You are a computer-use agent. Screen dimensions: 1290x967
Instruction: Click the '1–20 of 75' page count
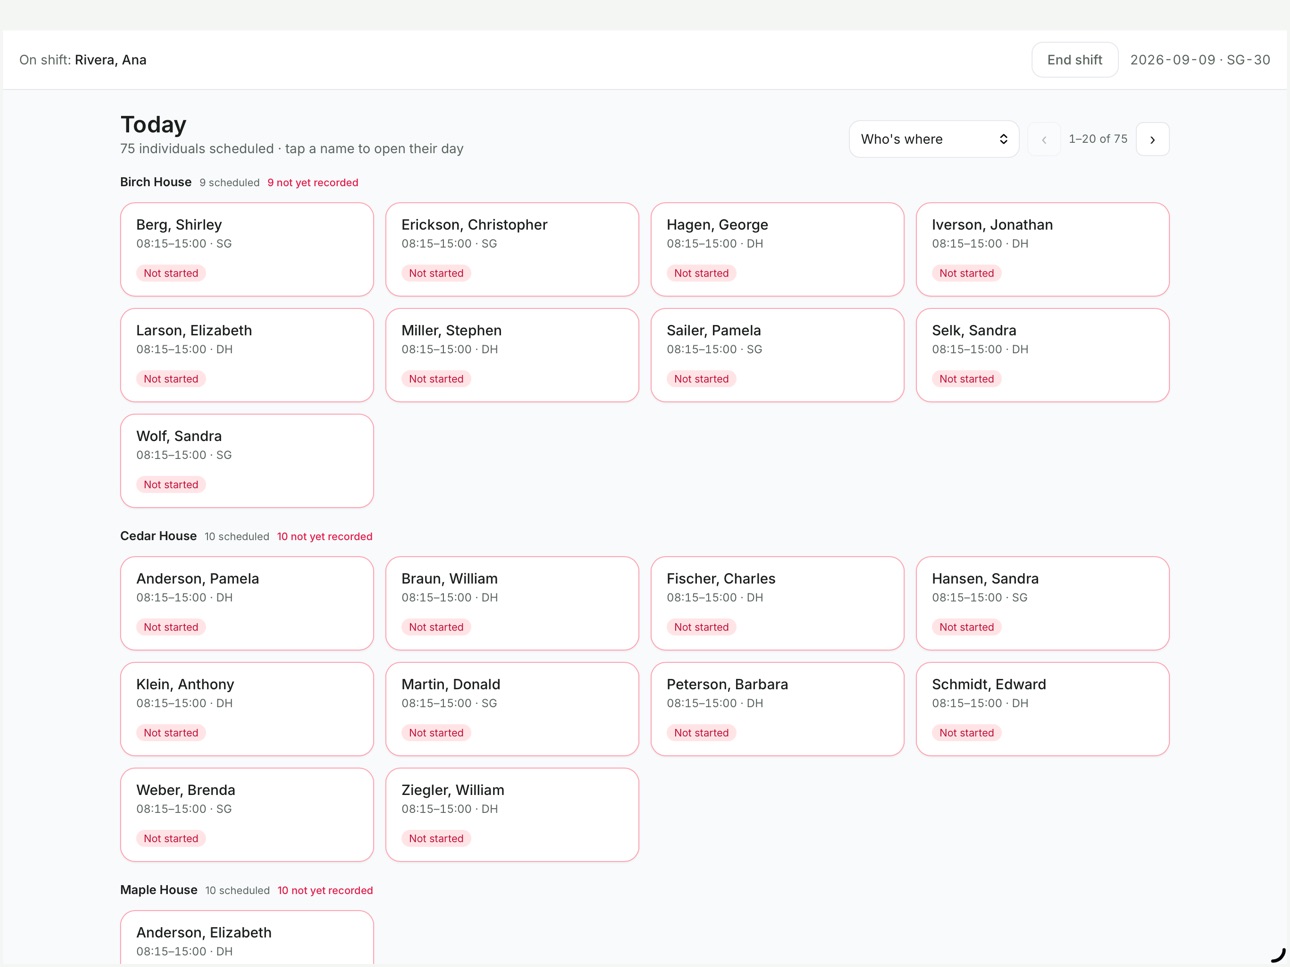(x=1098, y=139)
